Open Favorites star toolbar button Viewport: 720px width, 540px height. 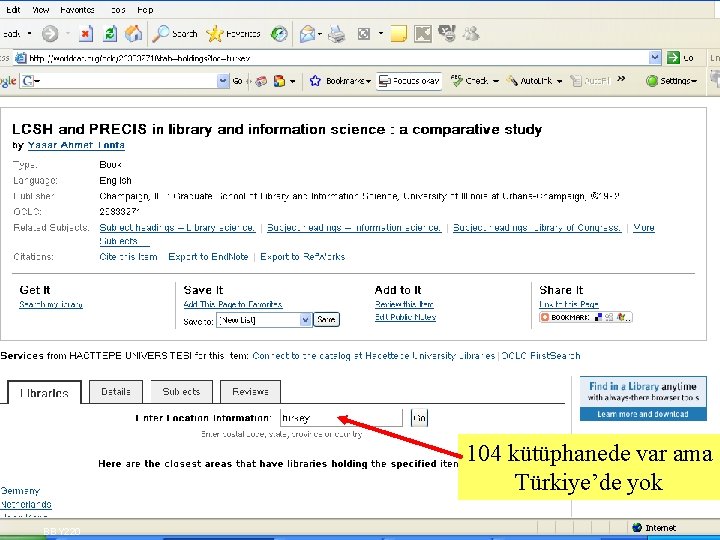pyautogui.click(x=234, y=34)
